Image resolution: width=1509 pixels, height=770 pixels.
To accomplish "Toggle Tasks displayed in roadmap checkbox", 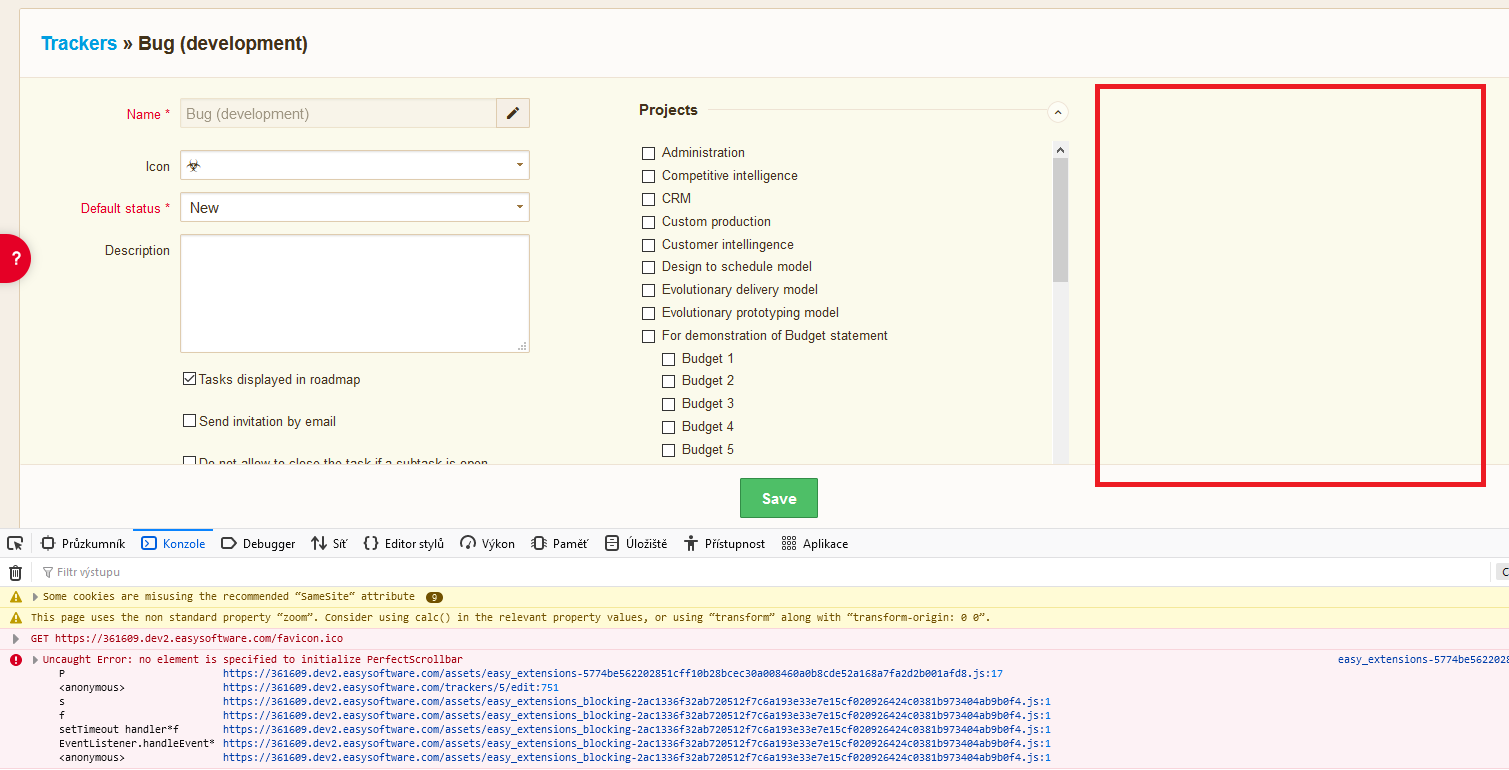I will 189,380.
